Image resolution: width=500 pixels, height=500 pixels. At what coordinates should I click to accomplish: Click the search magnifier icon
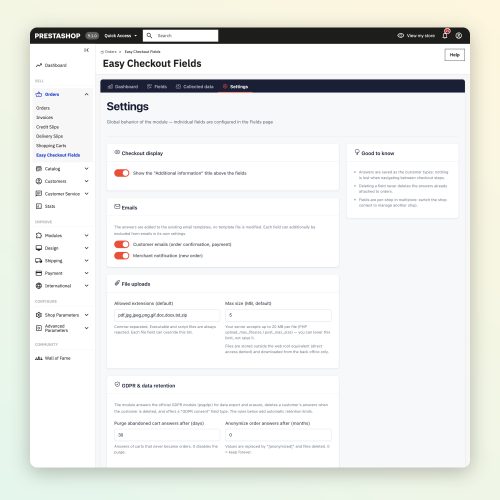click(149, 35)
